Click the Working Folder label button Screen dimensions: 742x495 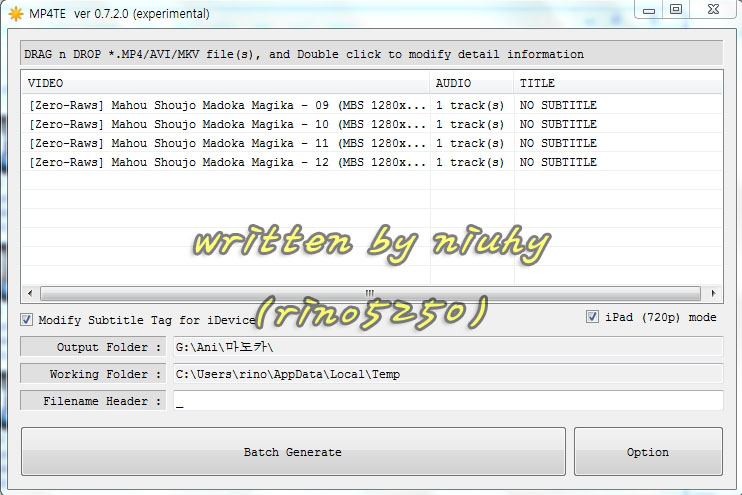(93, 374)
